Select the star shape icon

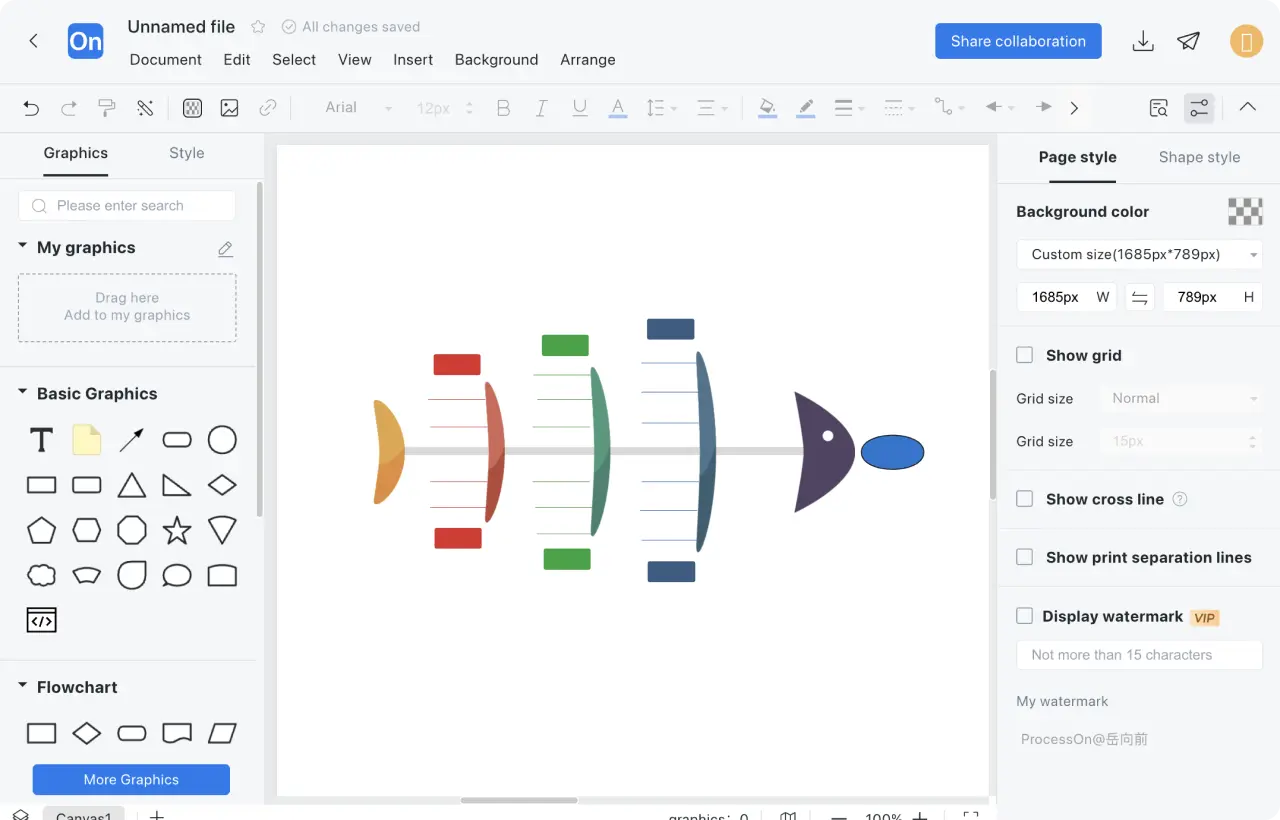point(177,530)
